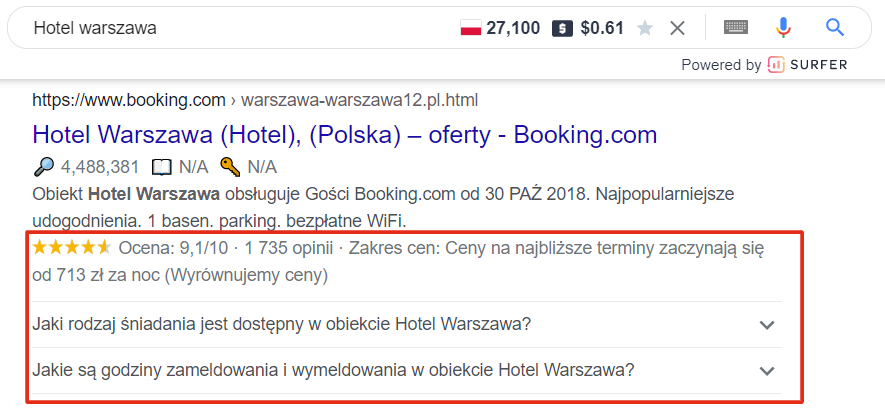Open the on-screen keyboard icon

(735, 27)
